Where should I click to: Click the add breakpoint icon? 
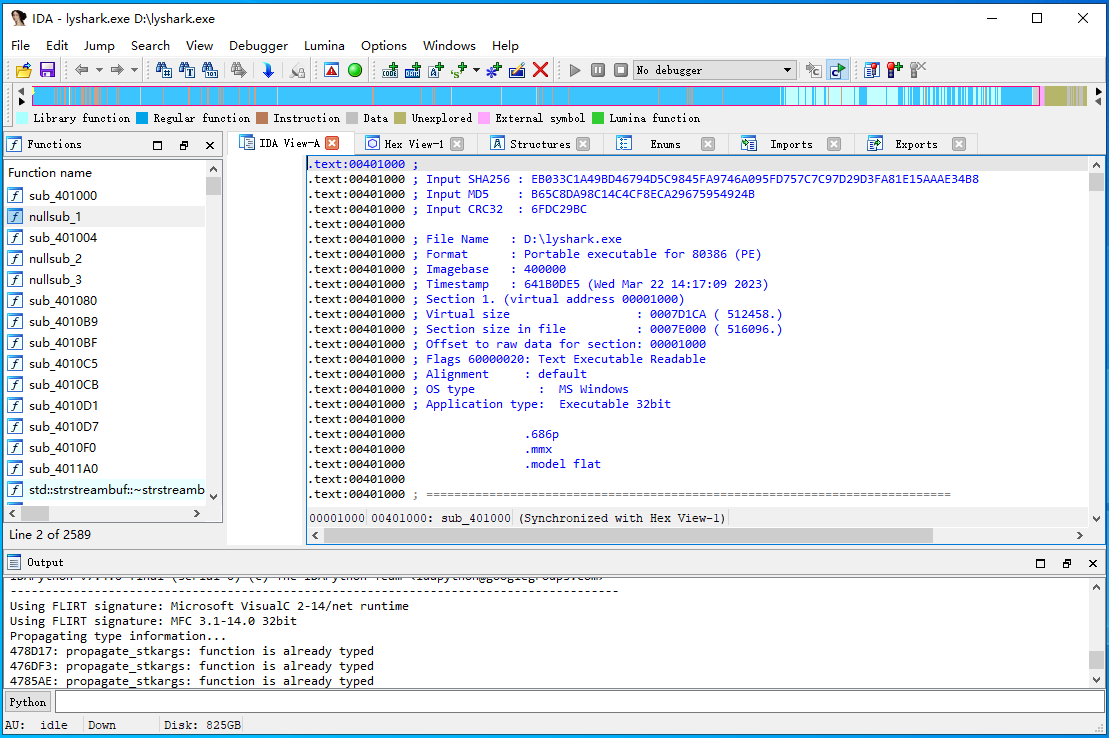coord(894,70)
